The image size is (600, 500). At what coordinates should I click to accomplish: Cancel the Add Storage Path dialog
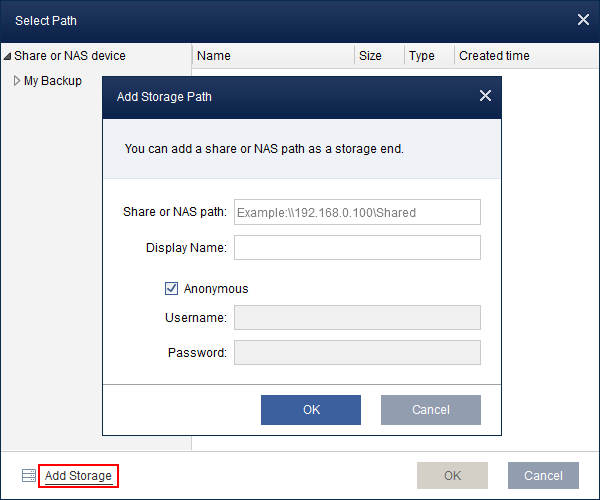pyautogui.click(x=430, y=410)
